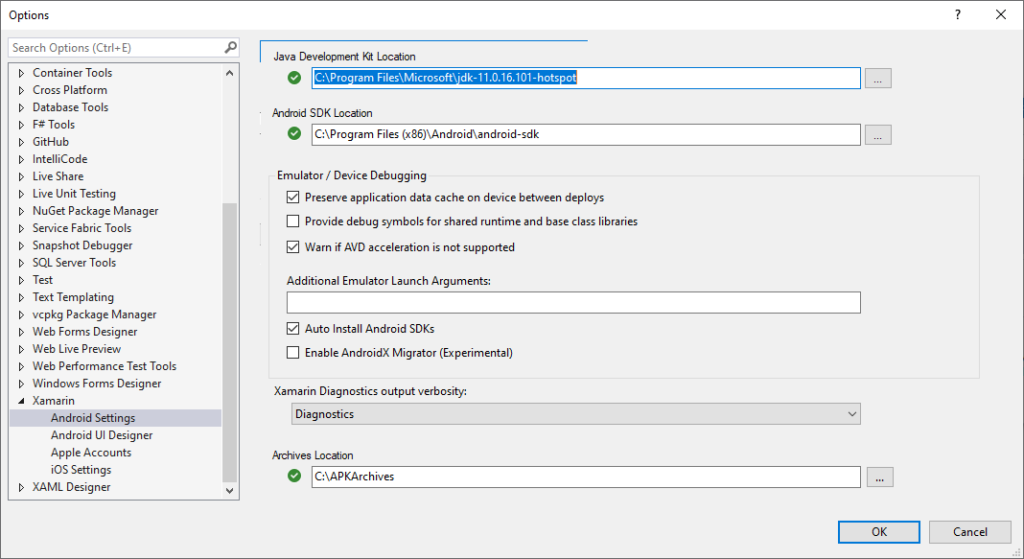Click the browse button for Archives Location
Screen dimensions: 1024x559
[x=878, y=477]
